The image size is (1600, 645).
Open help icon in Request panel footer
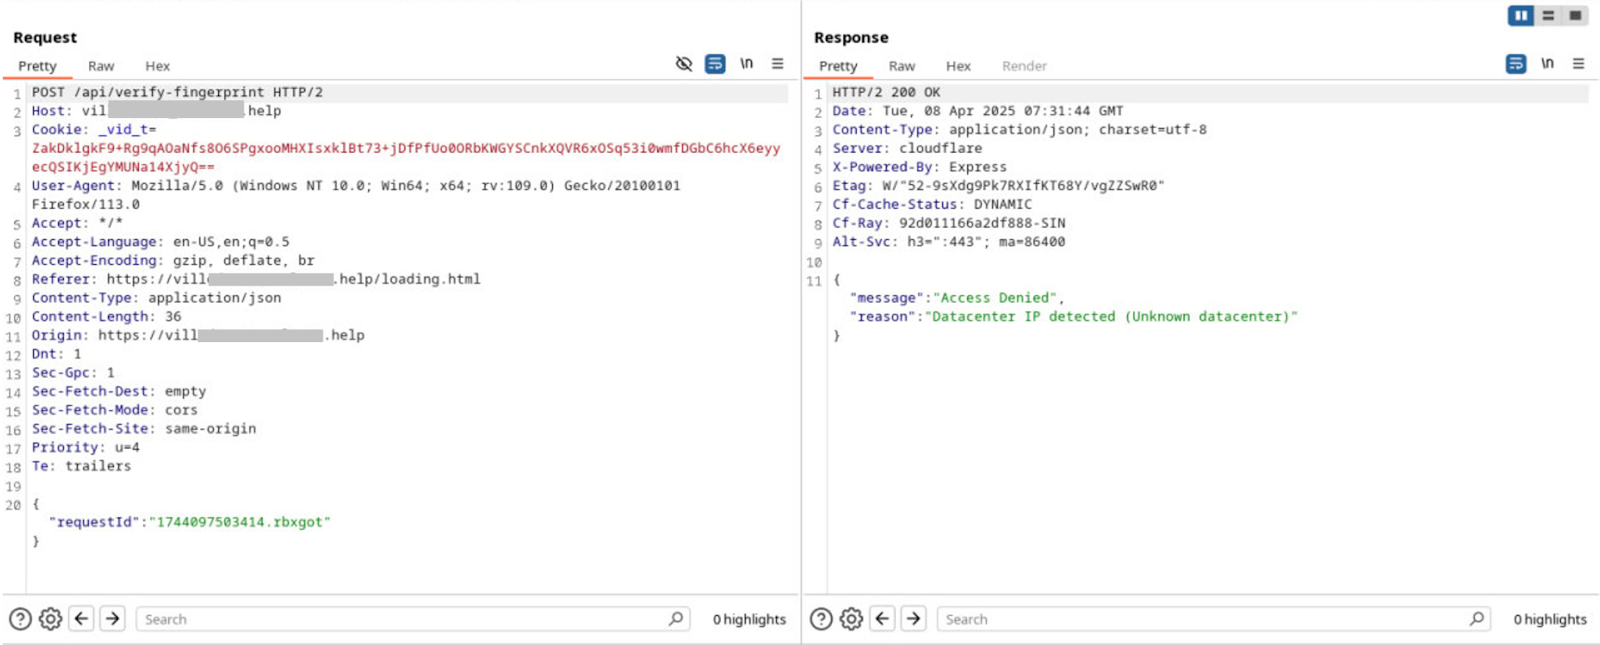pos(20,619)
